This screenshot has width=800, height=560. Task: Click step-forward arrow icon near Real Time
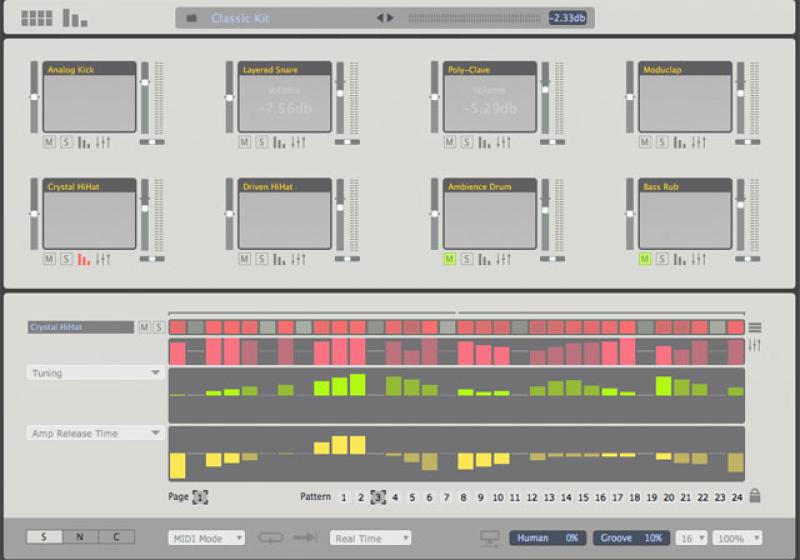[305, 538]
